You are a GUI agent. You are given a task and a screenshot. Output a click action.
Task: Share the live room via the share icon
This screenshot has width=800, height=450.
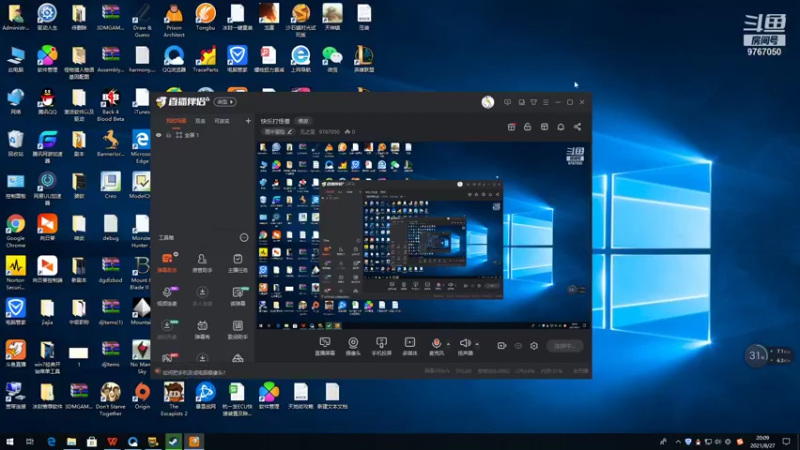click(578, 127)
